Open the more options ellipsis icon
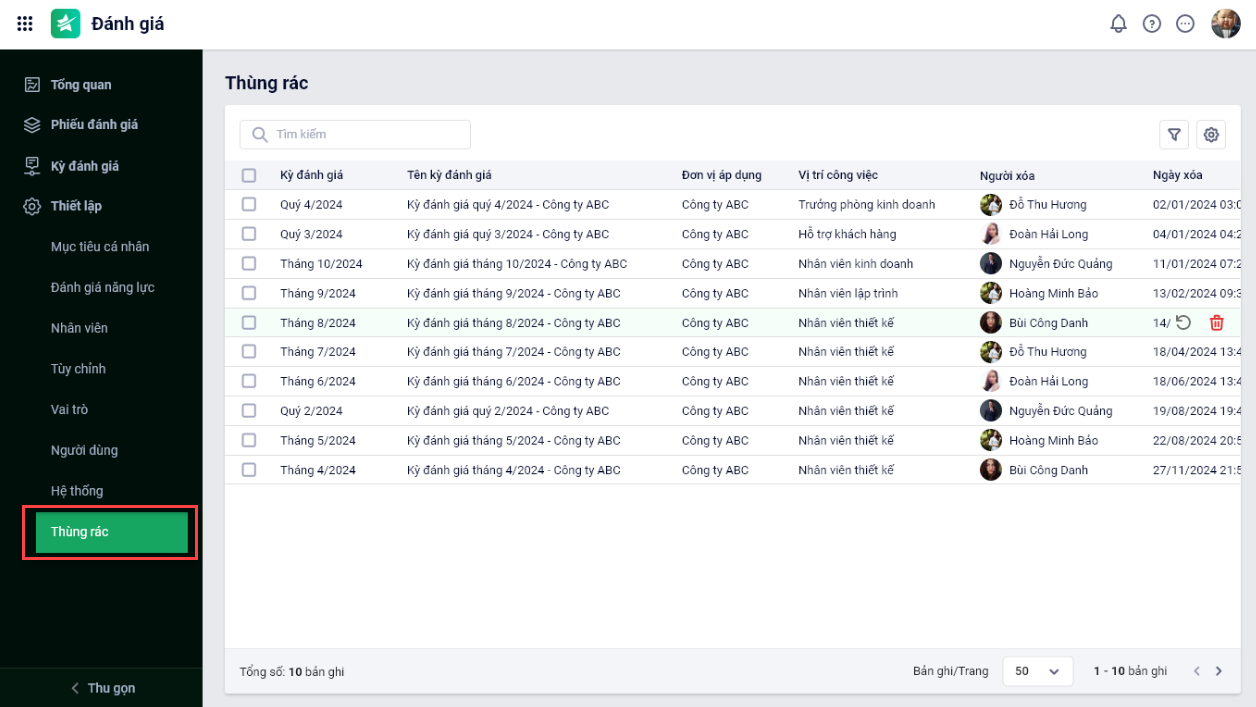Image resolution: width=1256 pixels, height=707 pixels. [x=1185, y=23]
